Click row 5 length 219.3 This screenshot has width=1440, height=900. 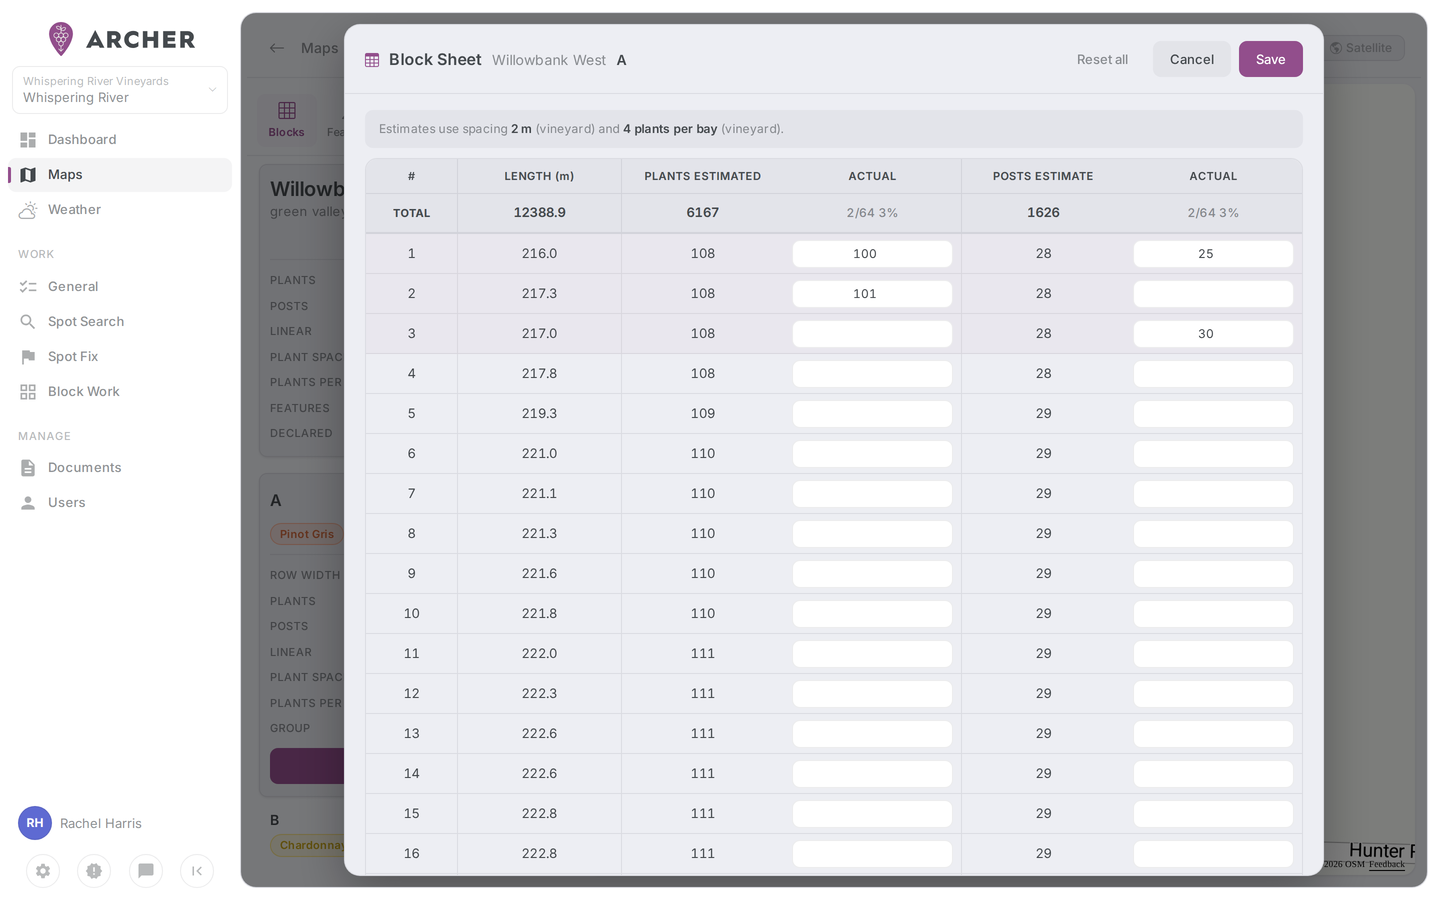click(x=540, y=414)
